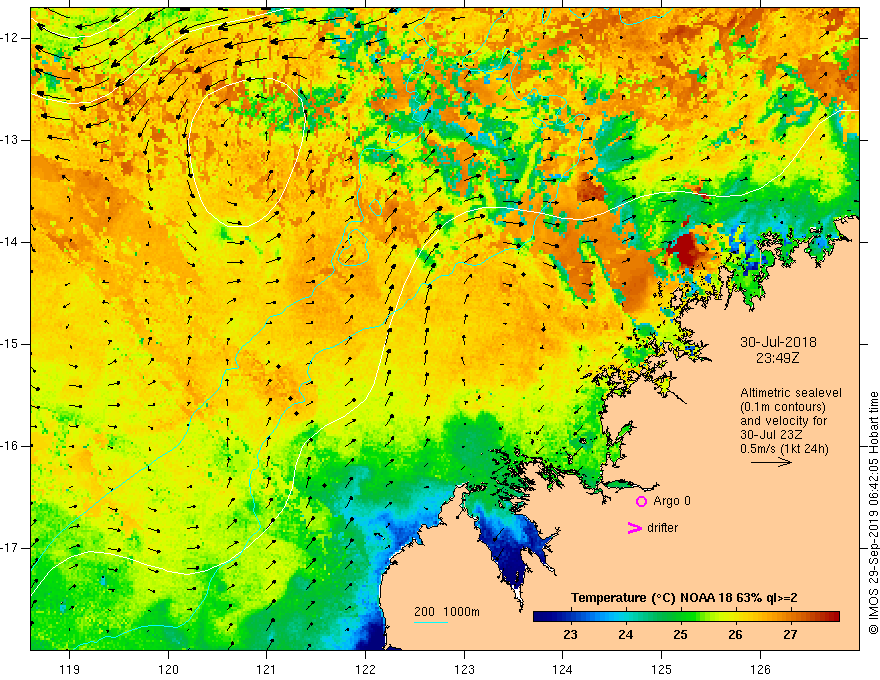Screen dimensions: 880x680
Task: Click the 122 longitude axis label
Action: [x=365, y=669]
